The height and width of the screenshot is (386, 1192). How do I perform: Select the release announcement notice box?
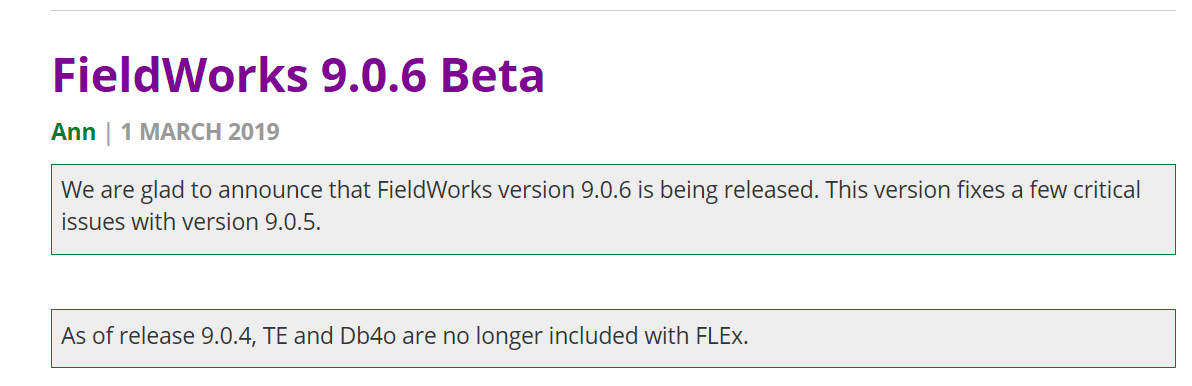[x=613, y=209]
